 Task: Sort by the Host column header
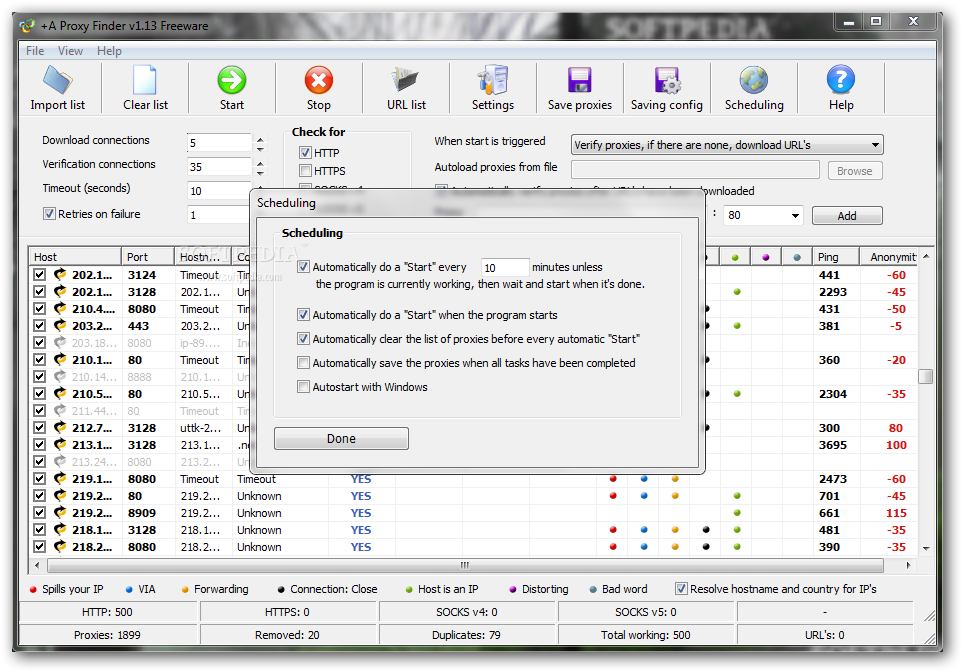[x=75, y=257]
